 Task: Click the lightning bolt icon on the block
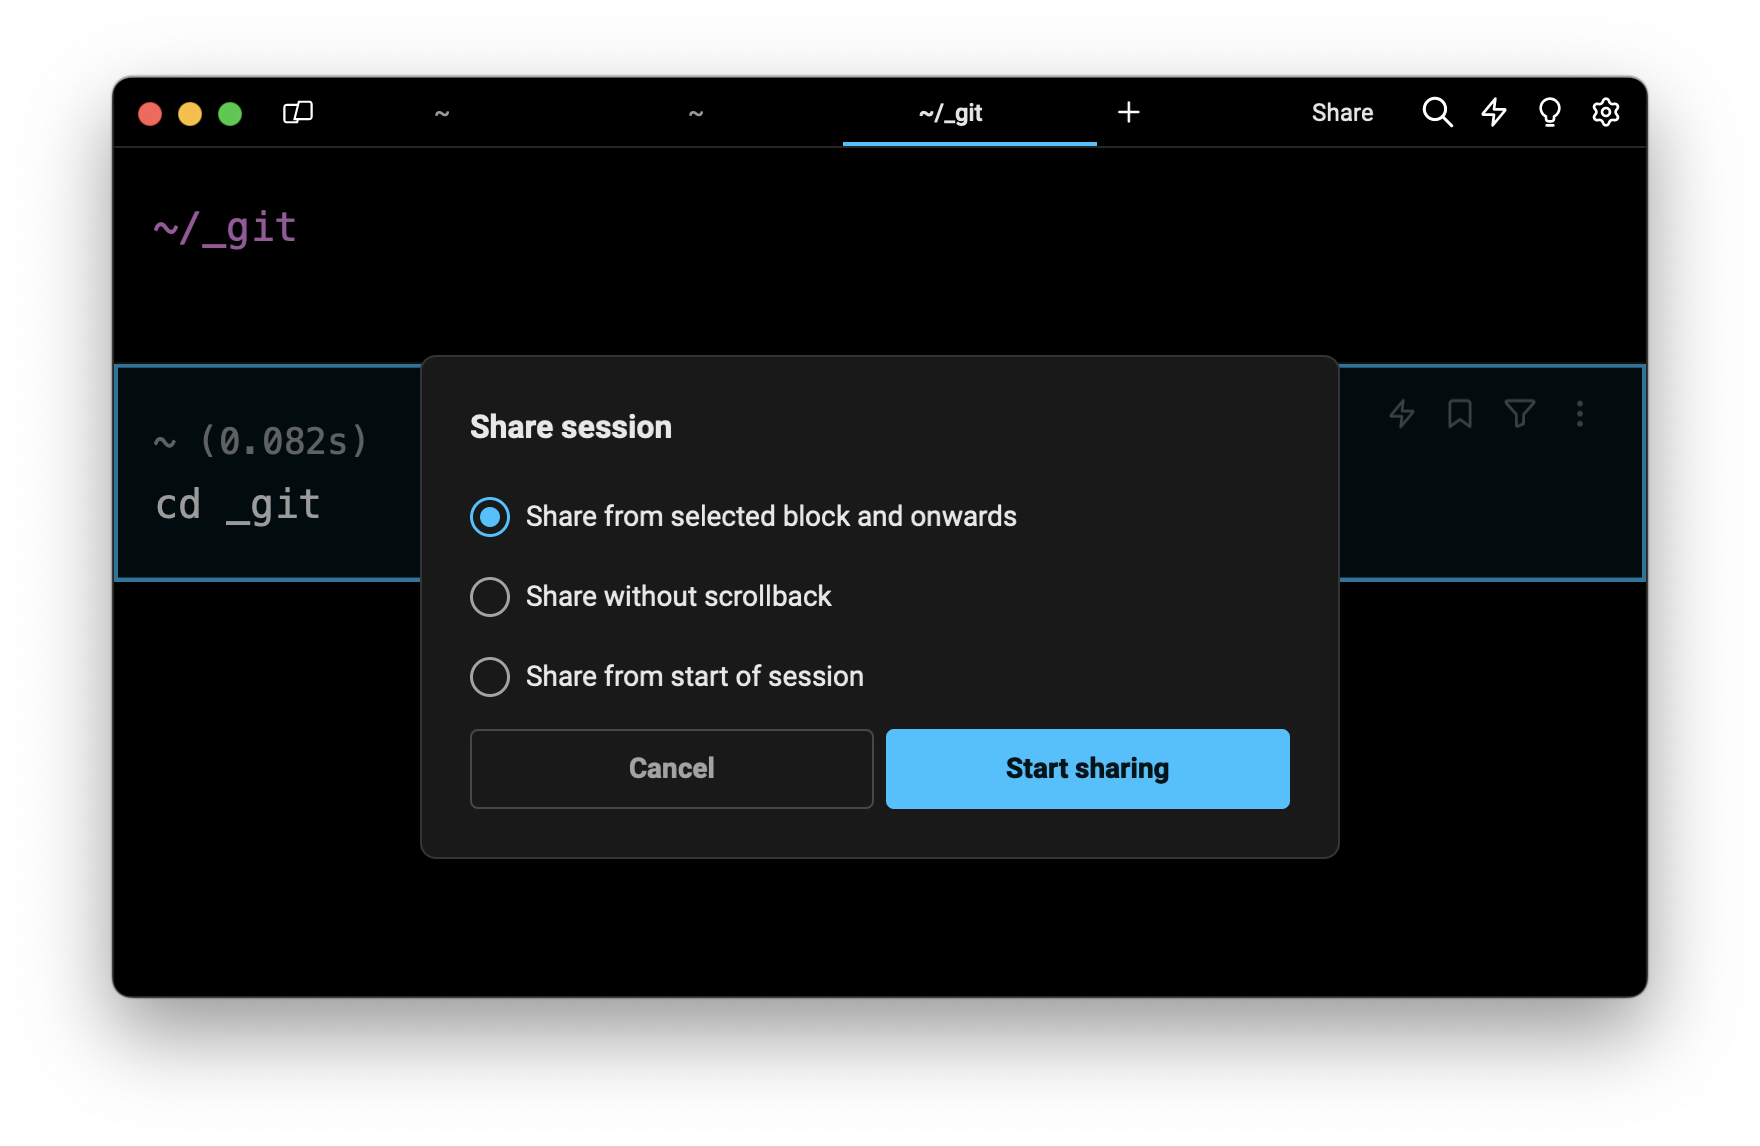1402,414
